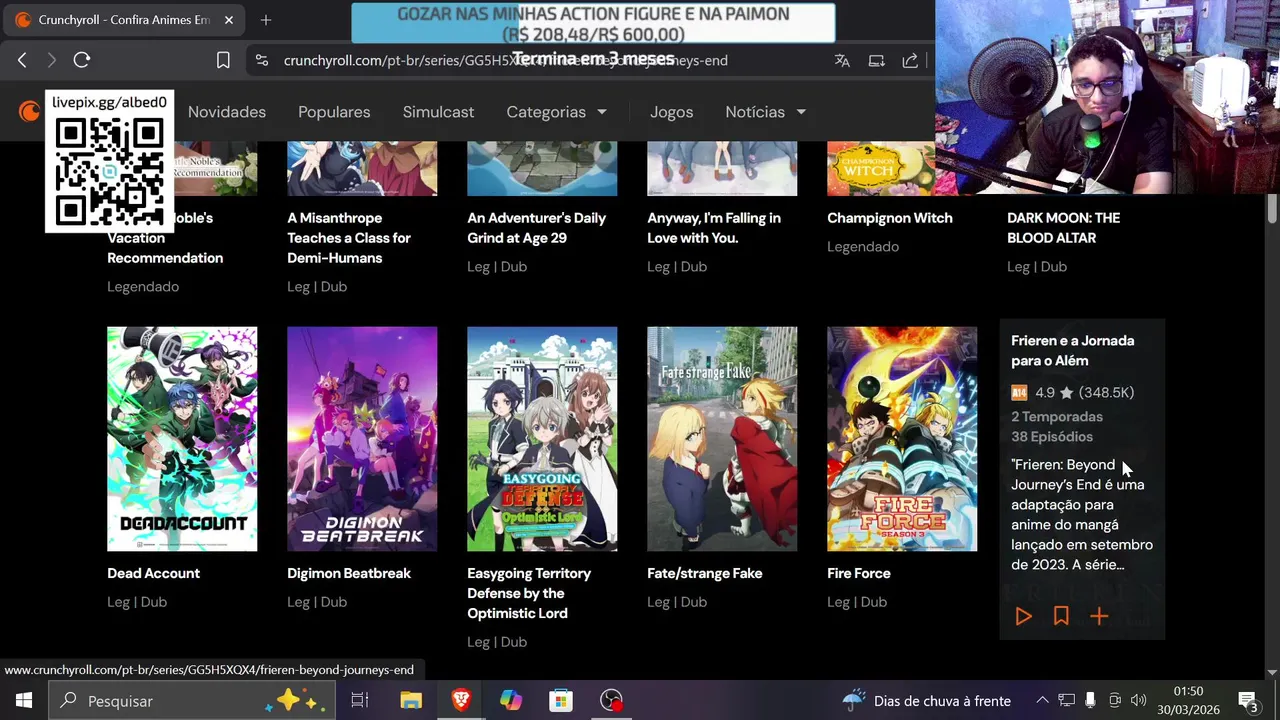Click the 4.9 star rating on Frieren

pos(1054,393)
